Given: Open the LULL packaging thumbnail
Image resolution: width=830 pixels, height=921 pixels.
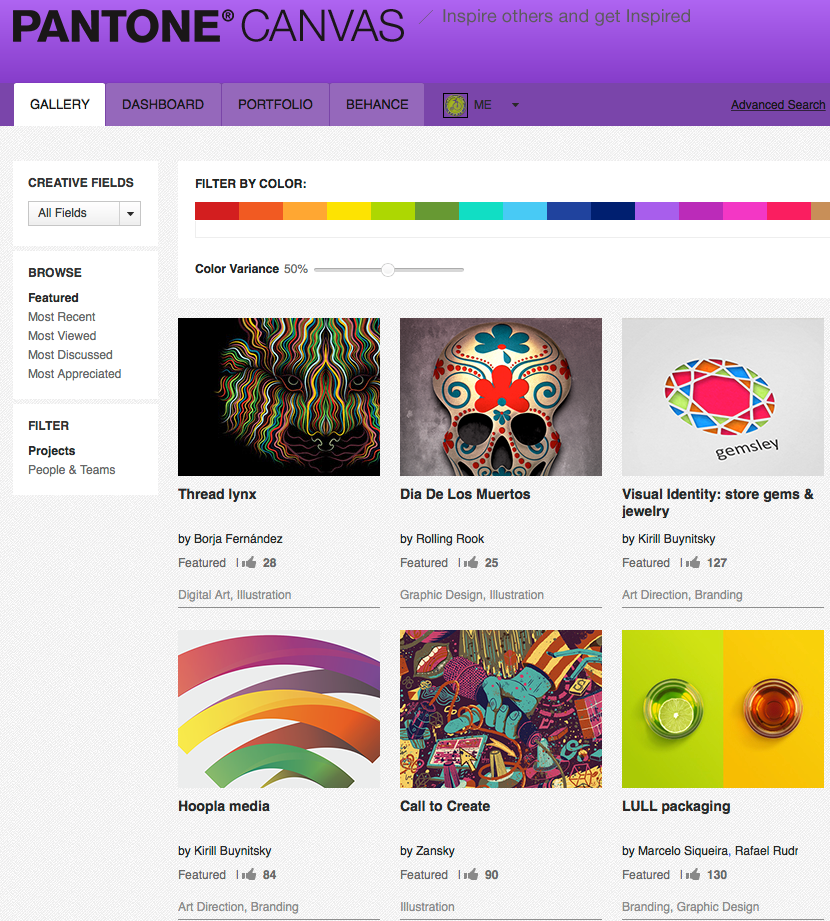Looking at the screenshot, I should [723, 709].
